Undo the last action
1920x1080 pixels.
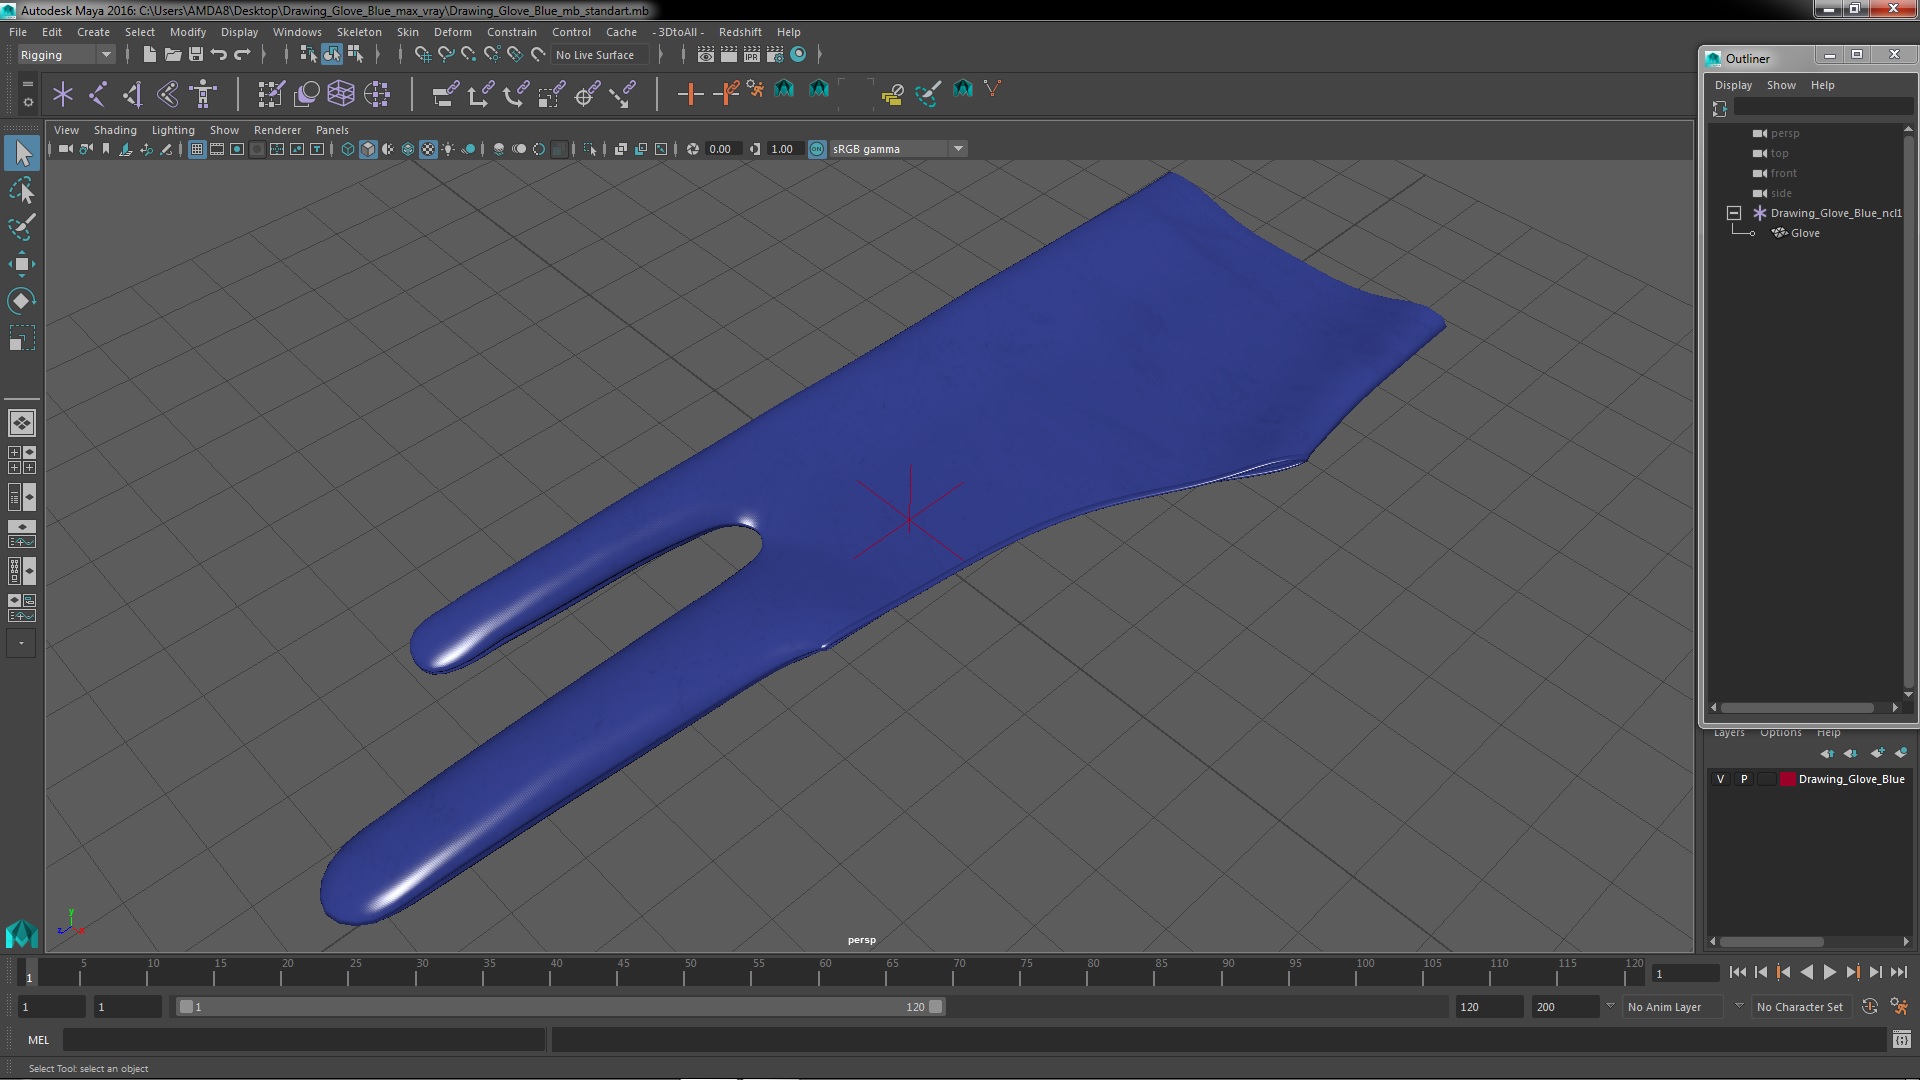pyautogui.click(x=219, y=55)
